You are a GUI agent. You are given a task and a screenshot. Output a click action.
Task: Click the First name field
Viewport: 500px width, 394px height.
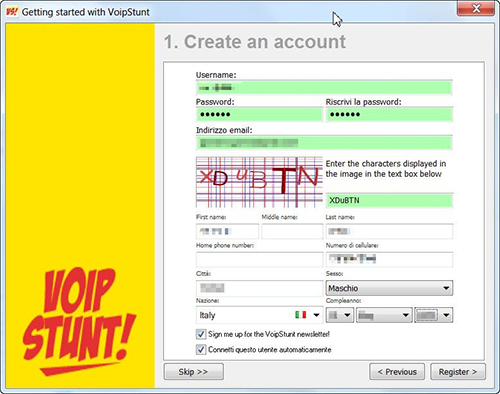[227, 231]
